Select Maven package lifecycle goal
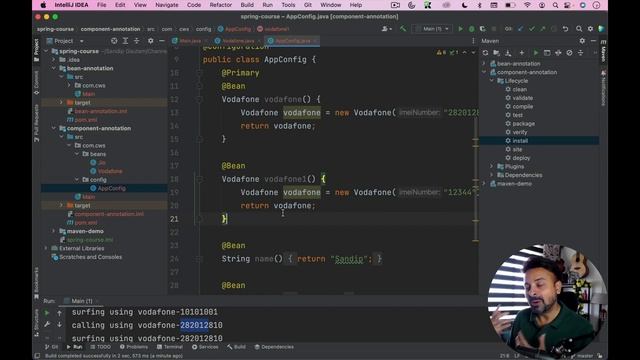Viewport: 640px width, 360px height. coord(523,124)
